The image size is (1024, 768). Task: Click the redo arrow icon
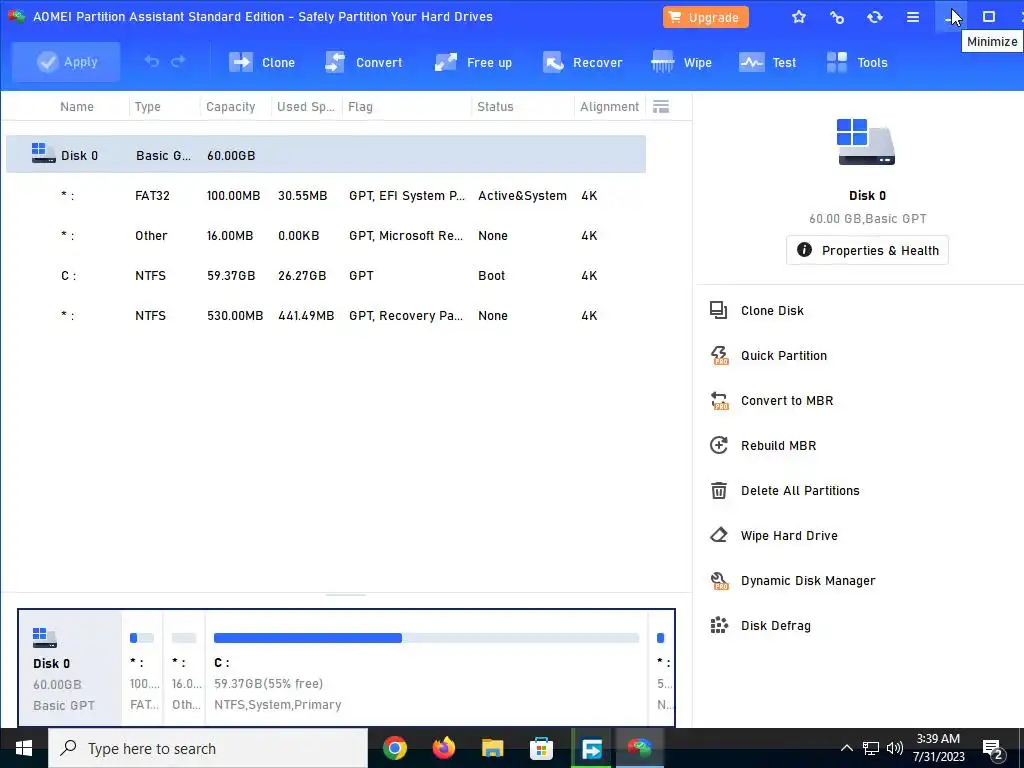pos(178,62)
